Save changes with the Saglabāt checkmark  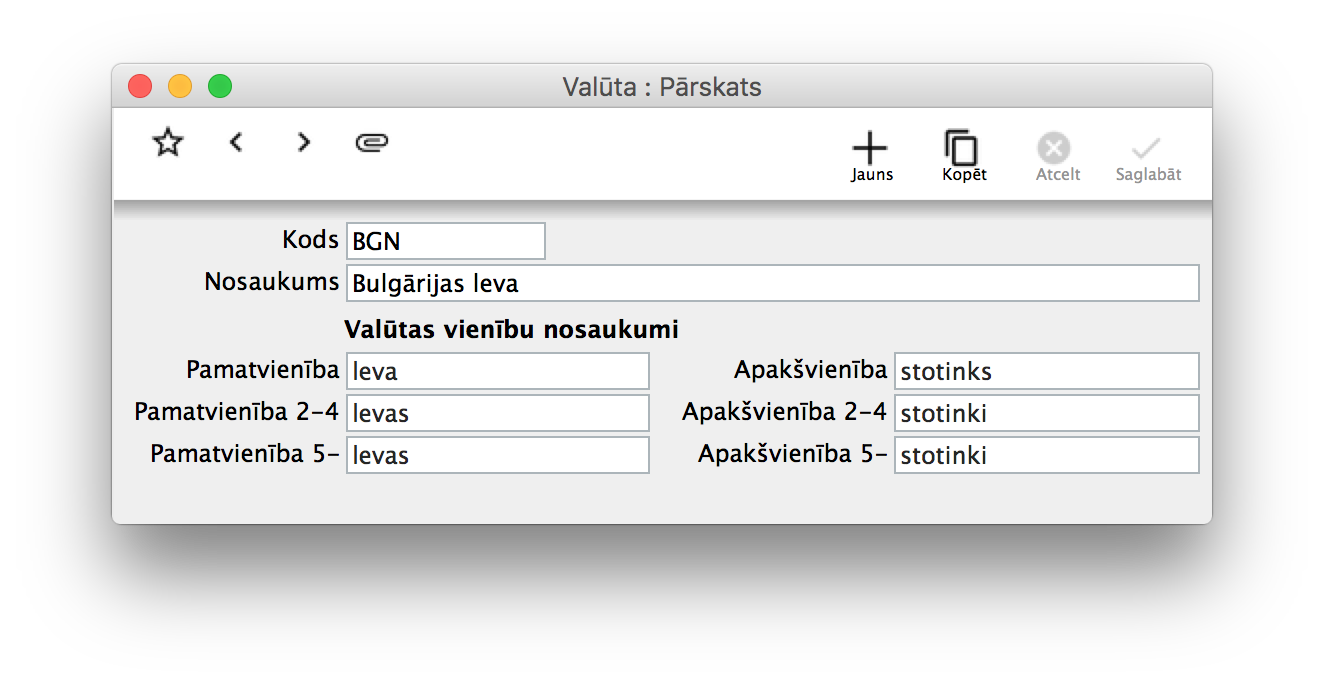point(1148,157)
